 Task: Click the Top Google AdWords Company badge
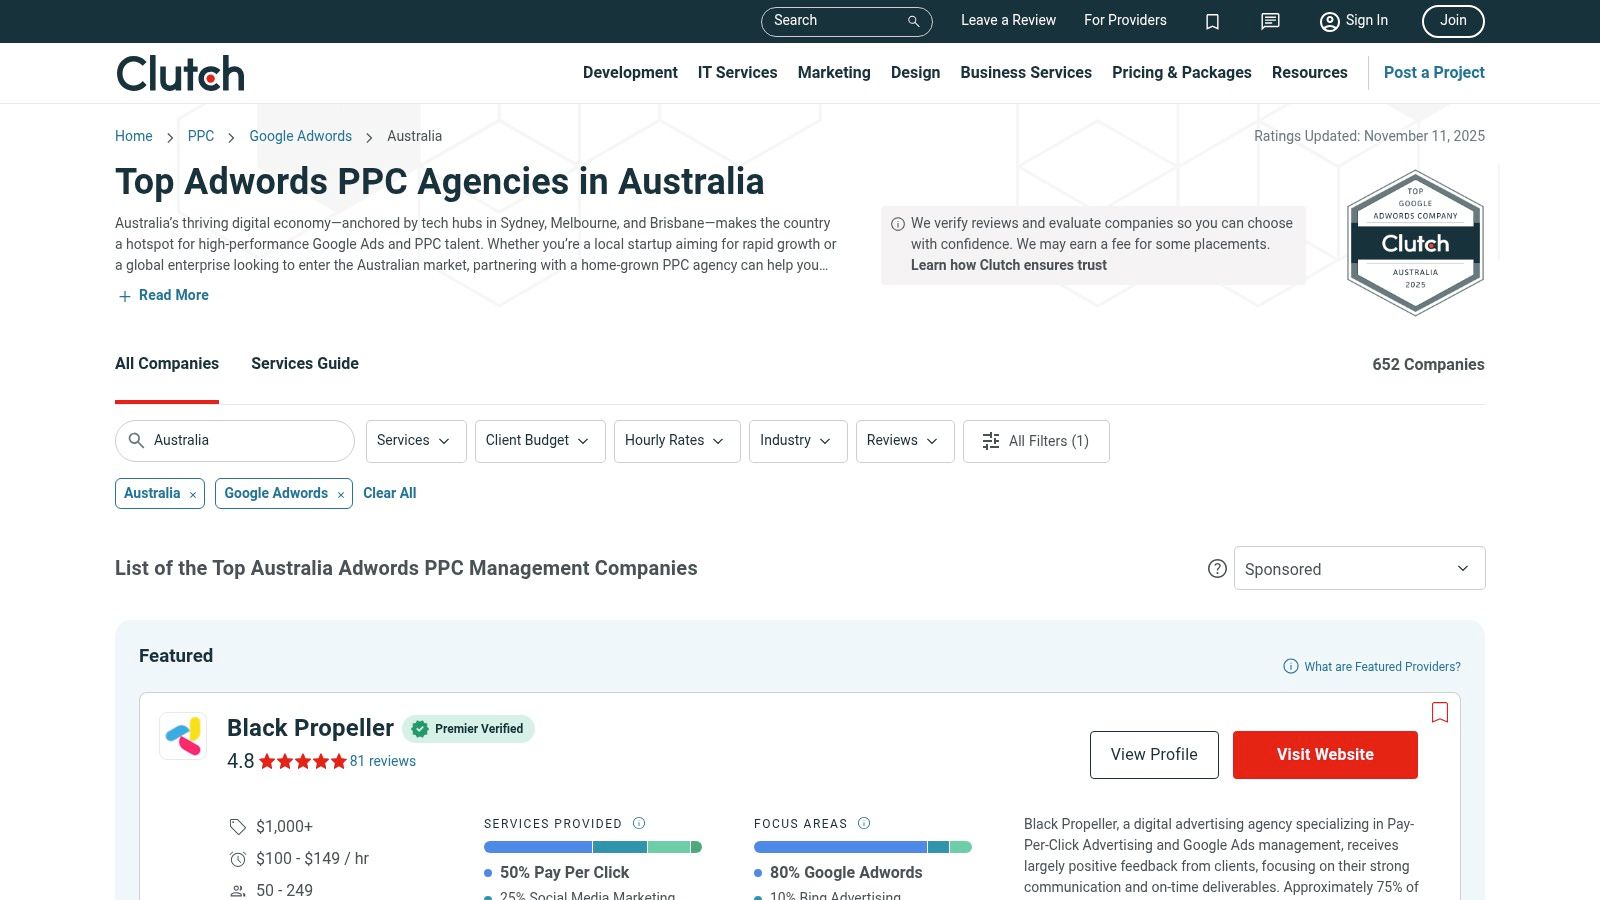tap(1415, 243)
